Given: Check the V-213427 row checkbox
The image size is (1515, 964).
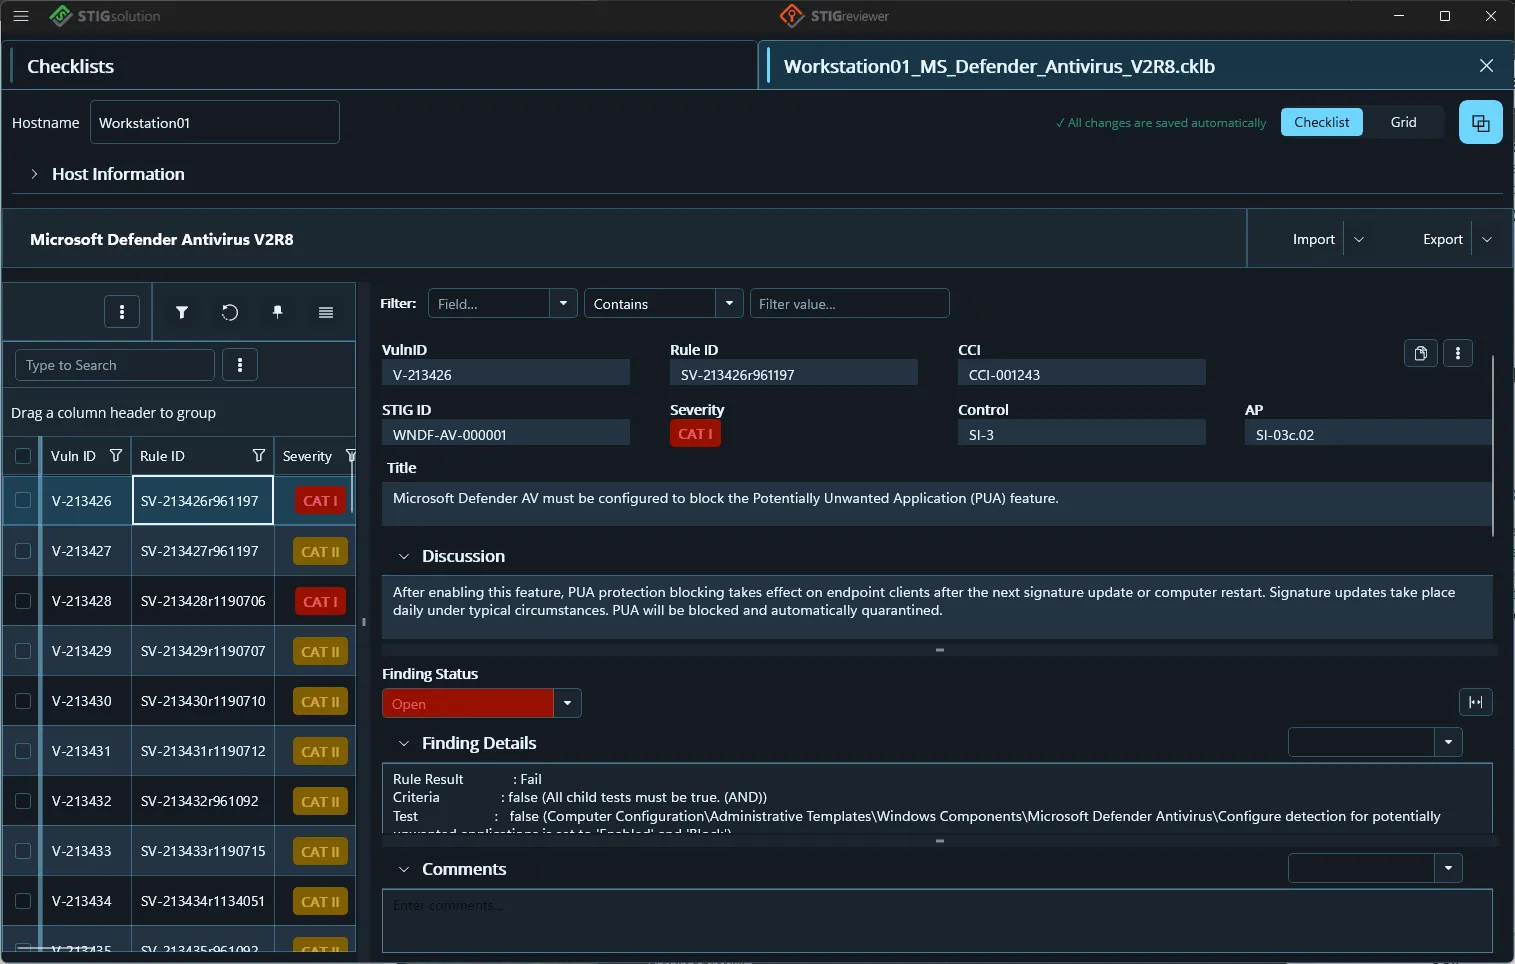Looking at the screenshot, I should pyautogui.click(x=23, y=551).
